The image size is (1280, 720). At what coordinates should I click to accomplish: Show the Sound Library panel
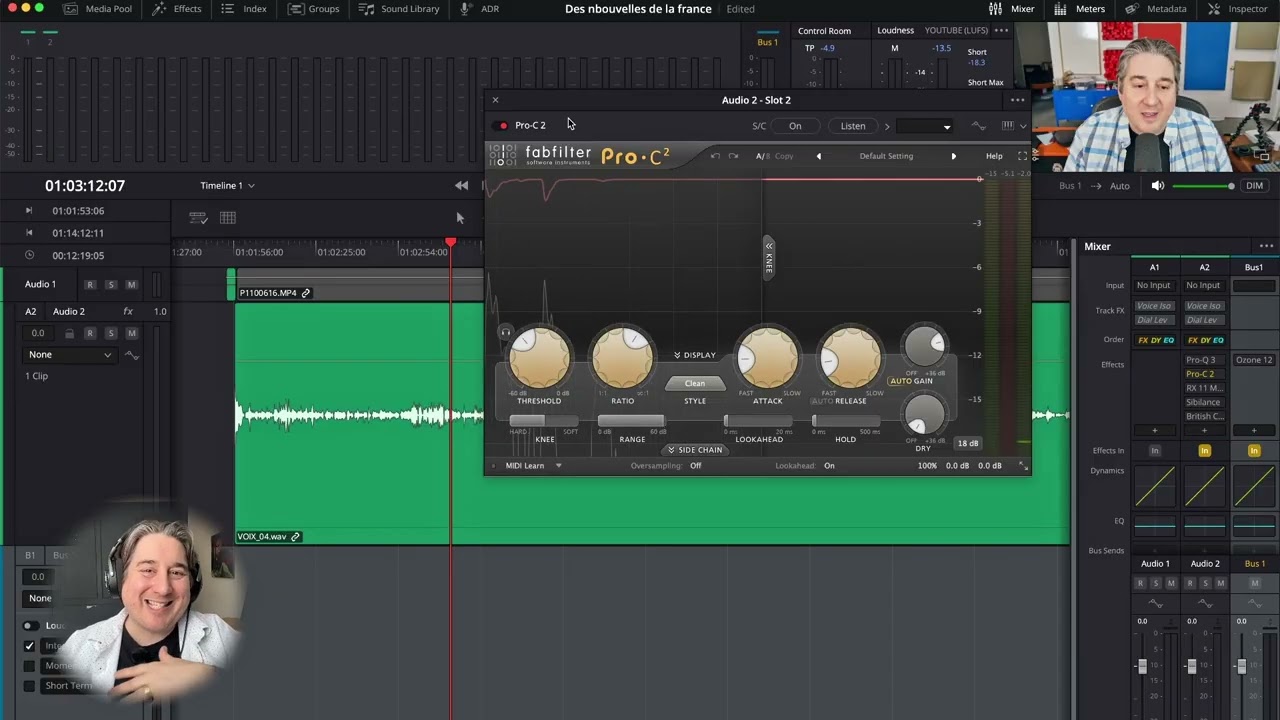coord(399,9)
